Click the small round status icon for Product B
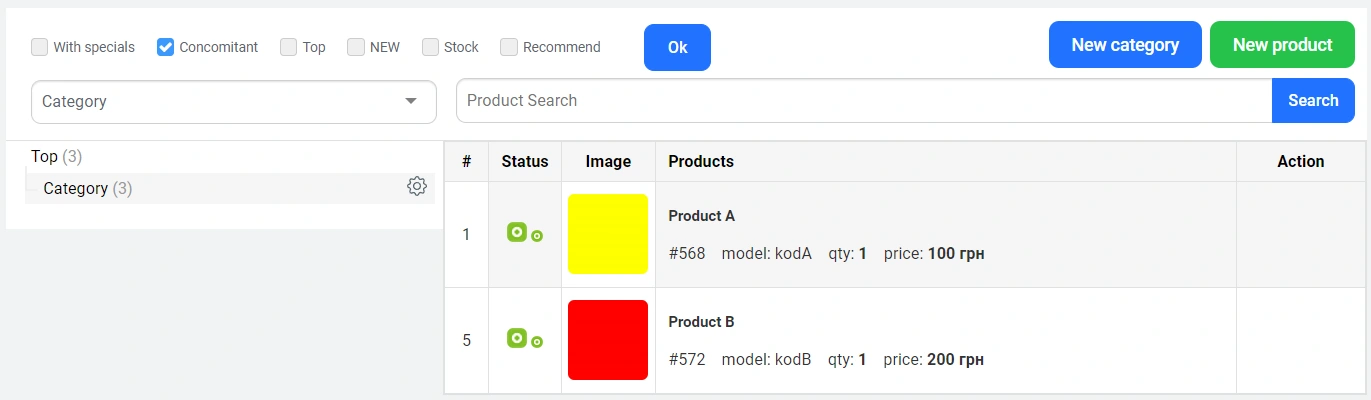The image size is (1371, 400). pyautogui.click(x=537, y=342)
